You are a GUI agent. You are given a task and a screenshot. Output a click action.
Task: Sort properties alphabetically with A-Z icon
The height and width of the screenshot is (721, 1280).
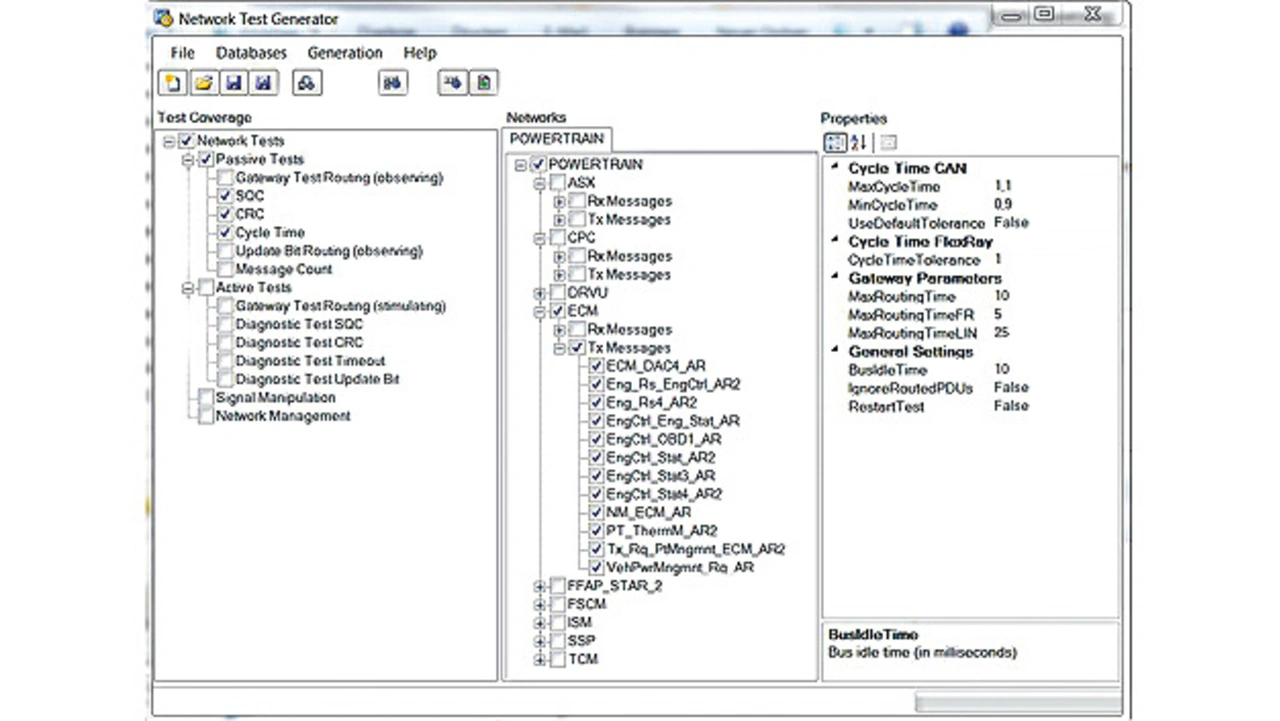pyautogui.click(x=857, y=142)
